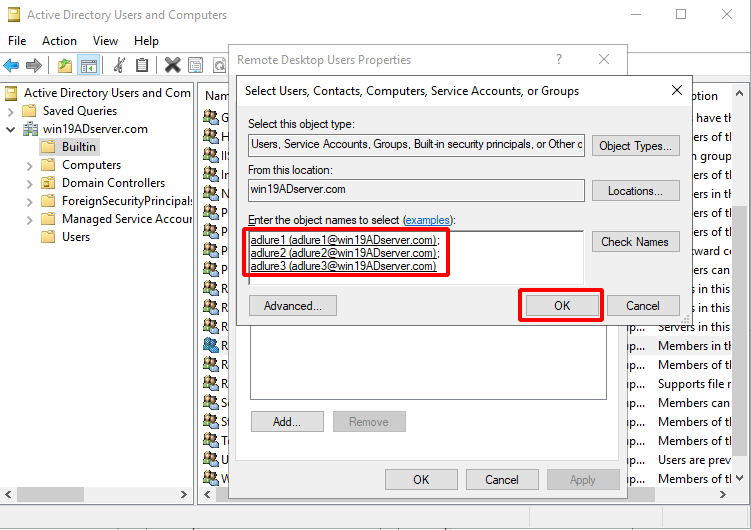Open the examples link
Screen dimensions: 751x530
coord(428,220)
